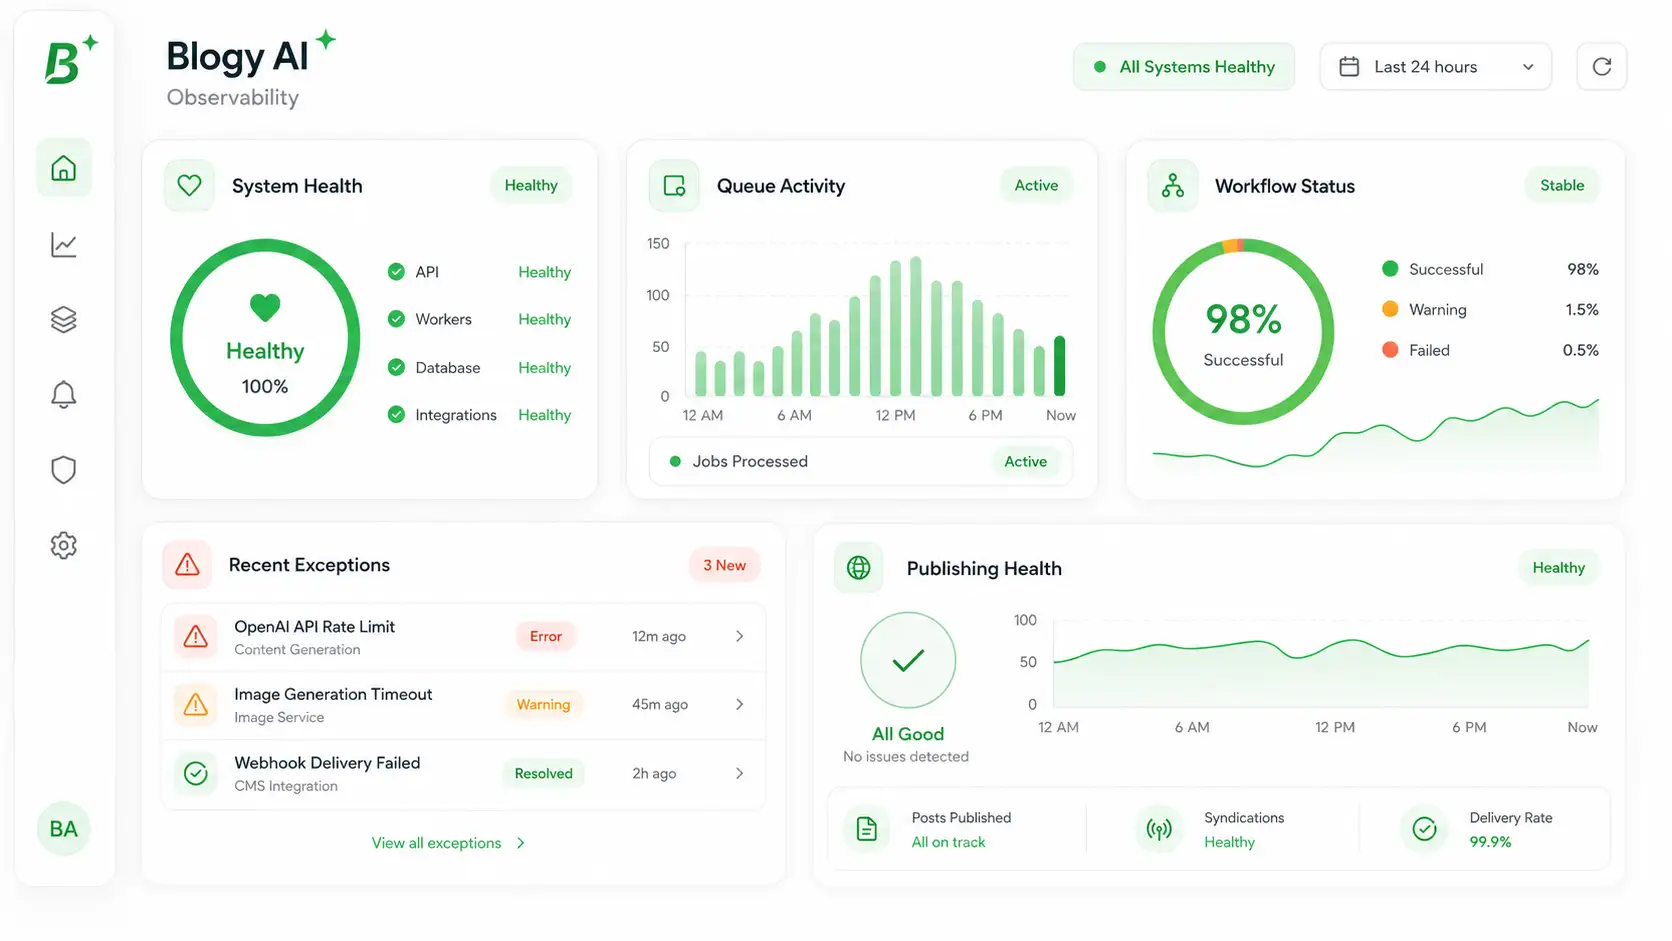The width and height of the screenshot is (1672, 941).
Task: Open the Last 24 hours time range dropdown
Action: click(x=1436, y=67)
